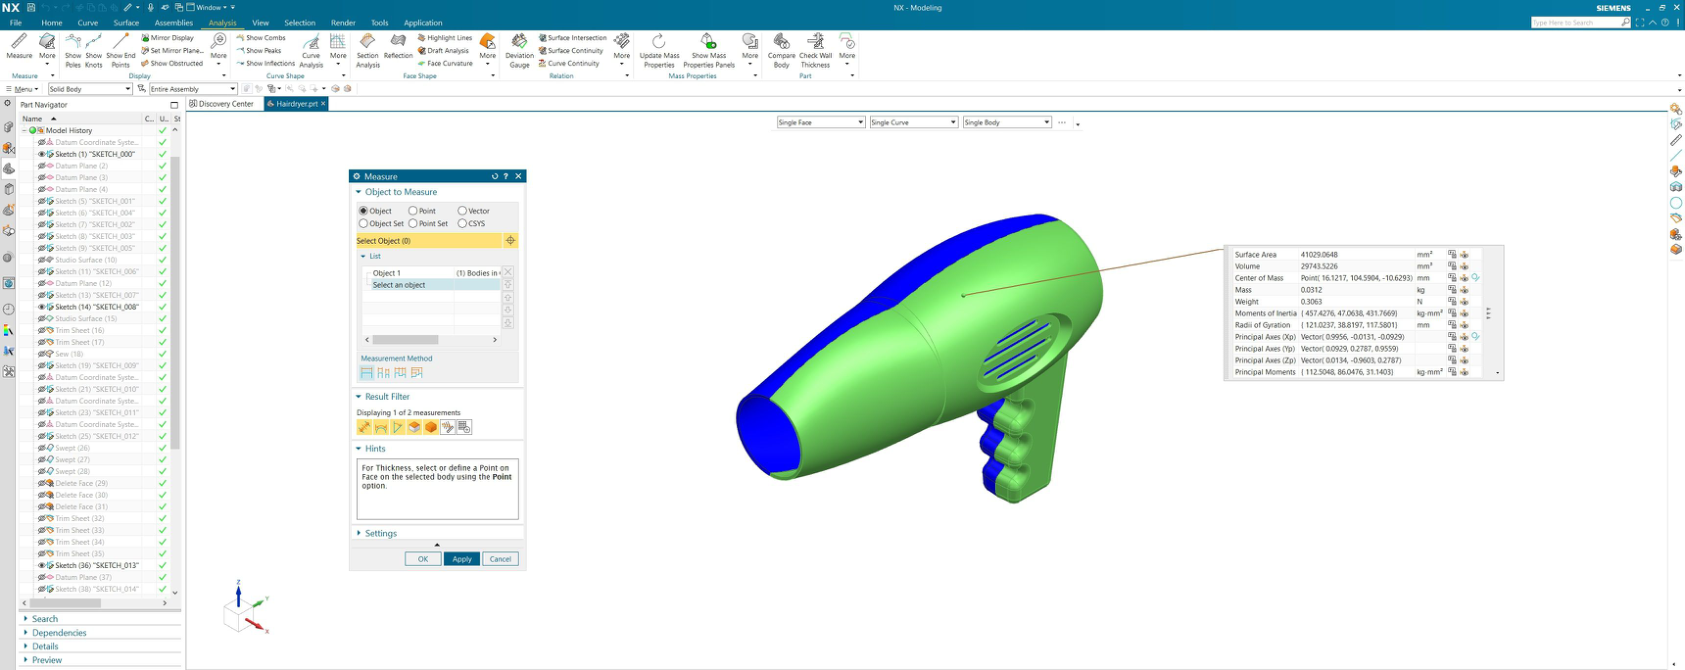Open the Section Analysis tool
The image size is (1685, 670).
368,51
